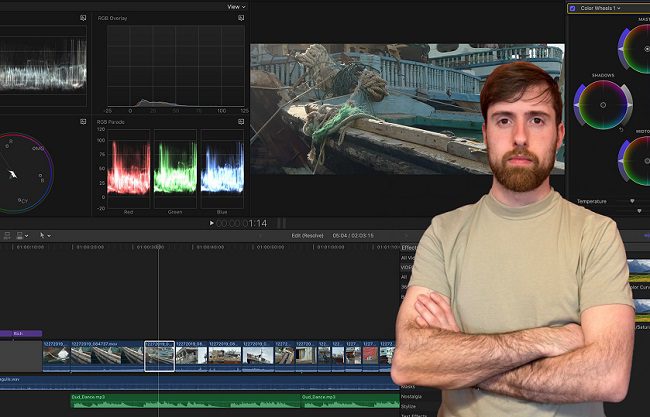650x417 pixels.
Task: Click the Shadows wheel center puck
Action: (603, 105)
